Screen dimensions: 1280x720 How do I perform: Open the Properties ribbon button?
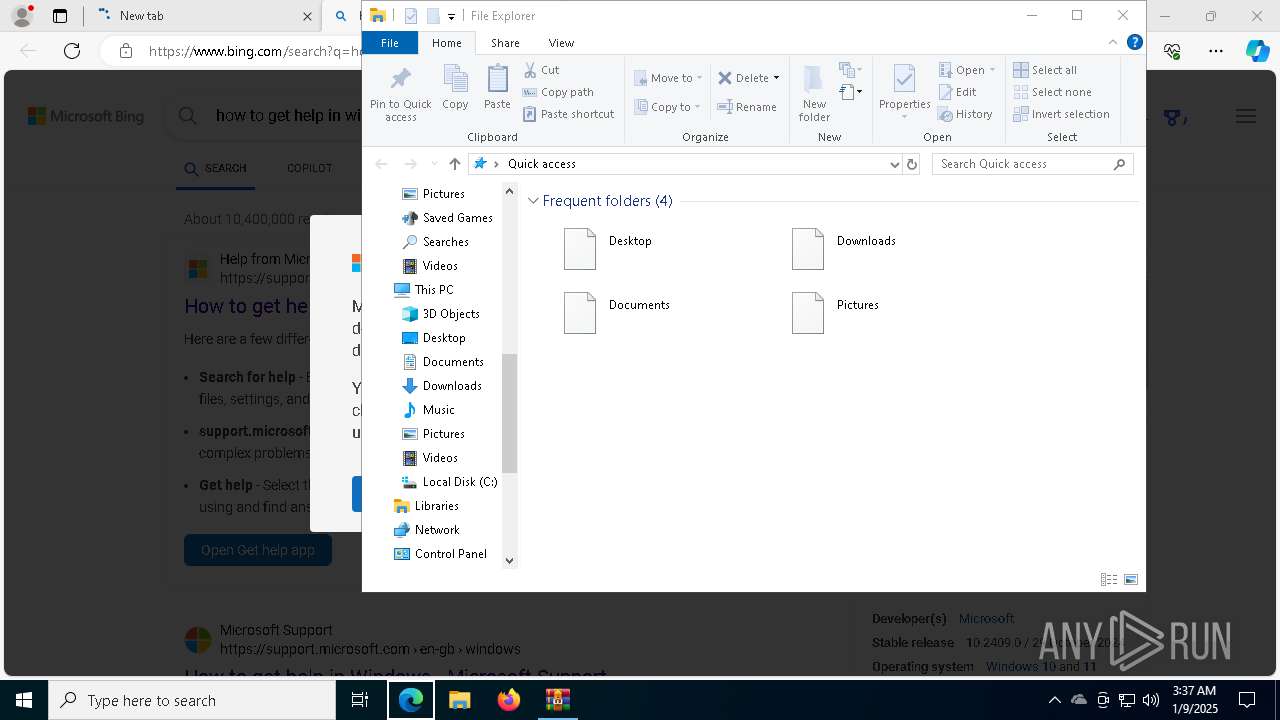pos(905,93)
